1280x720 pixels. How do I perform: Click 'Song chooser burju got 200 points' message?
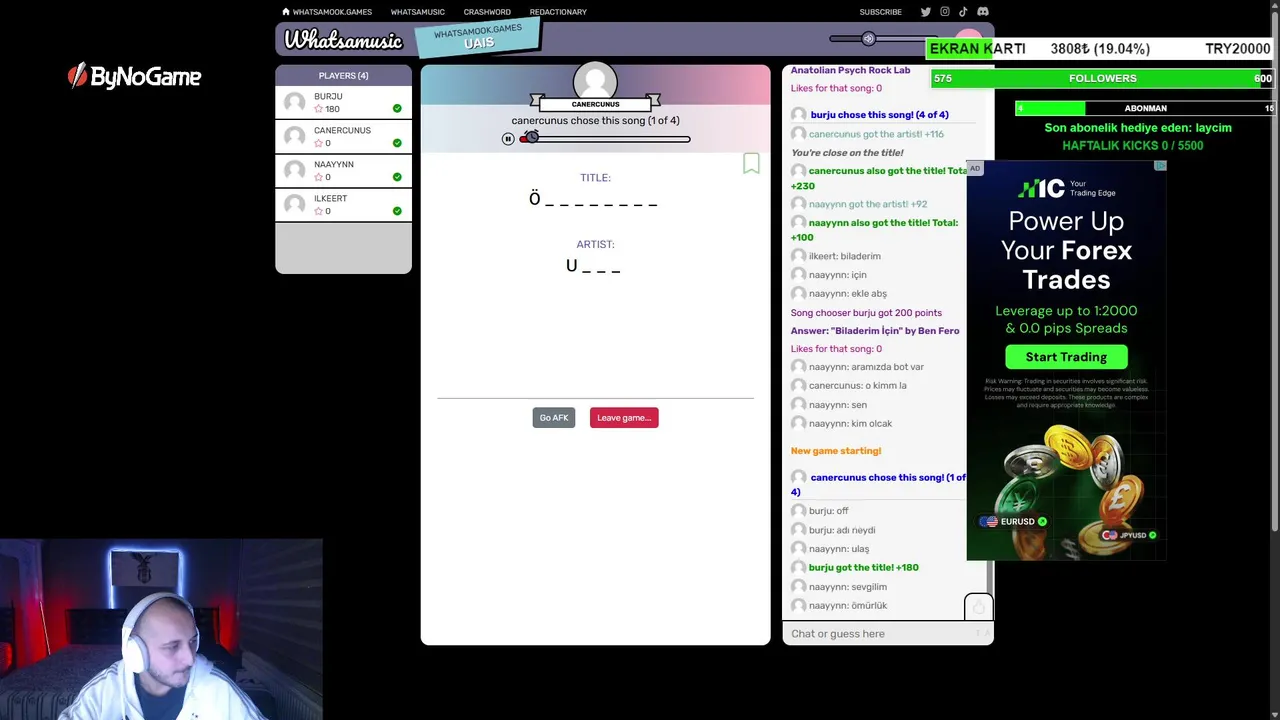[866, 313]
